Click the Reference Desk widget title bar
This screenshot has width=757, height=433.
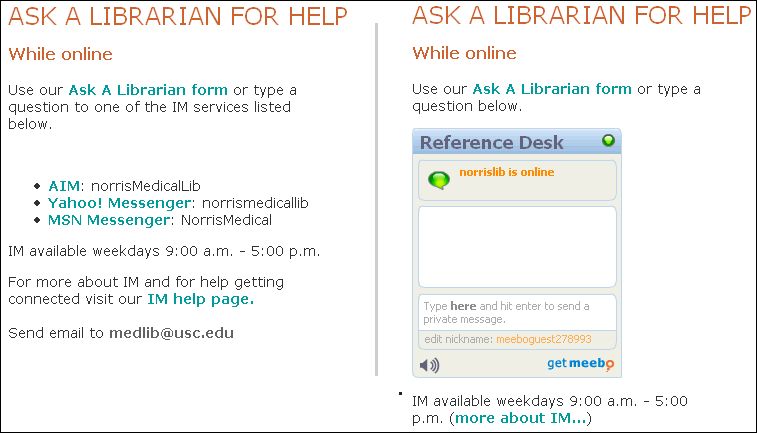pyautogui.click(x=517, y=142)
